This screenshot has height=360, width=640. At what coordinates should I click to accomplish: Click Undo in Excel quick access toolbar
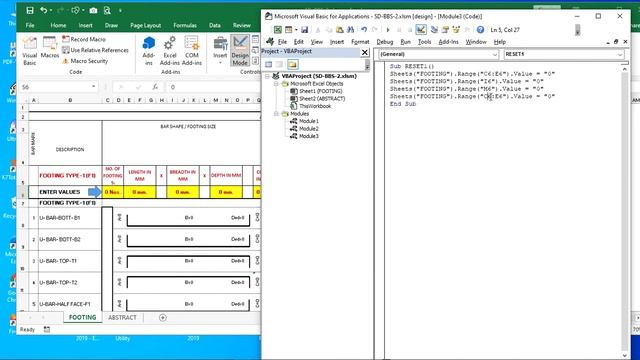43,11
